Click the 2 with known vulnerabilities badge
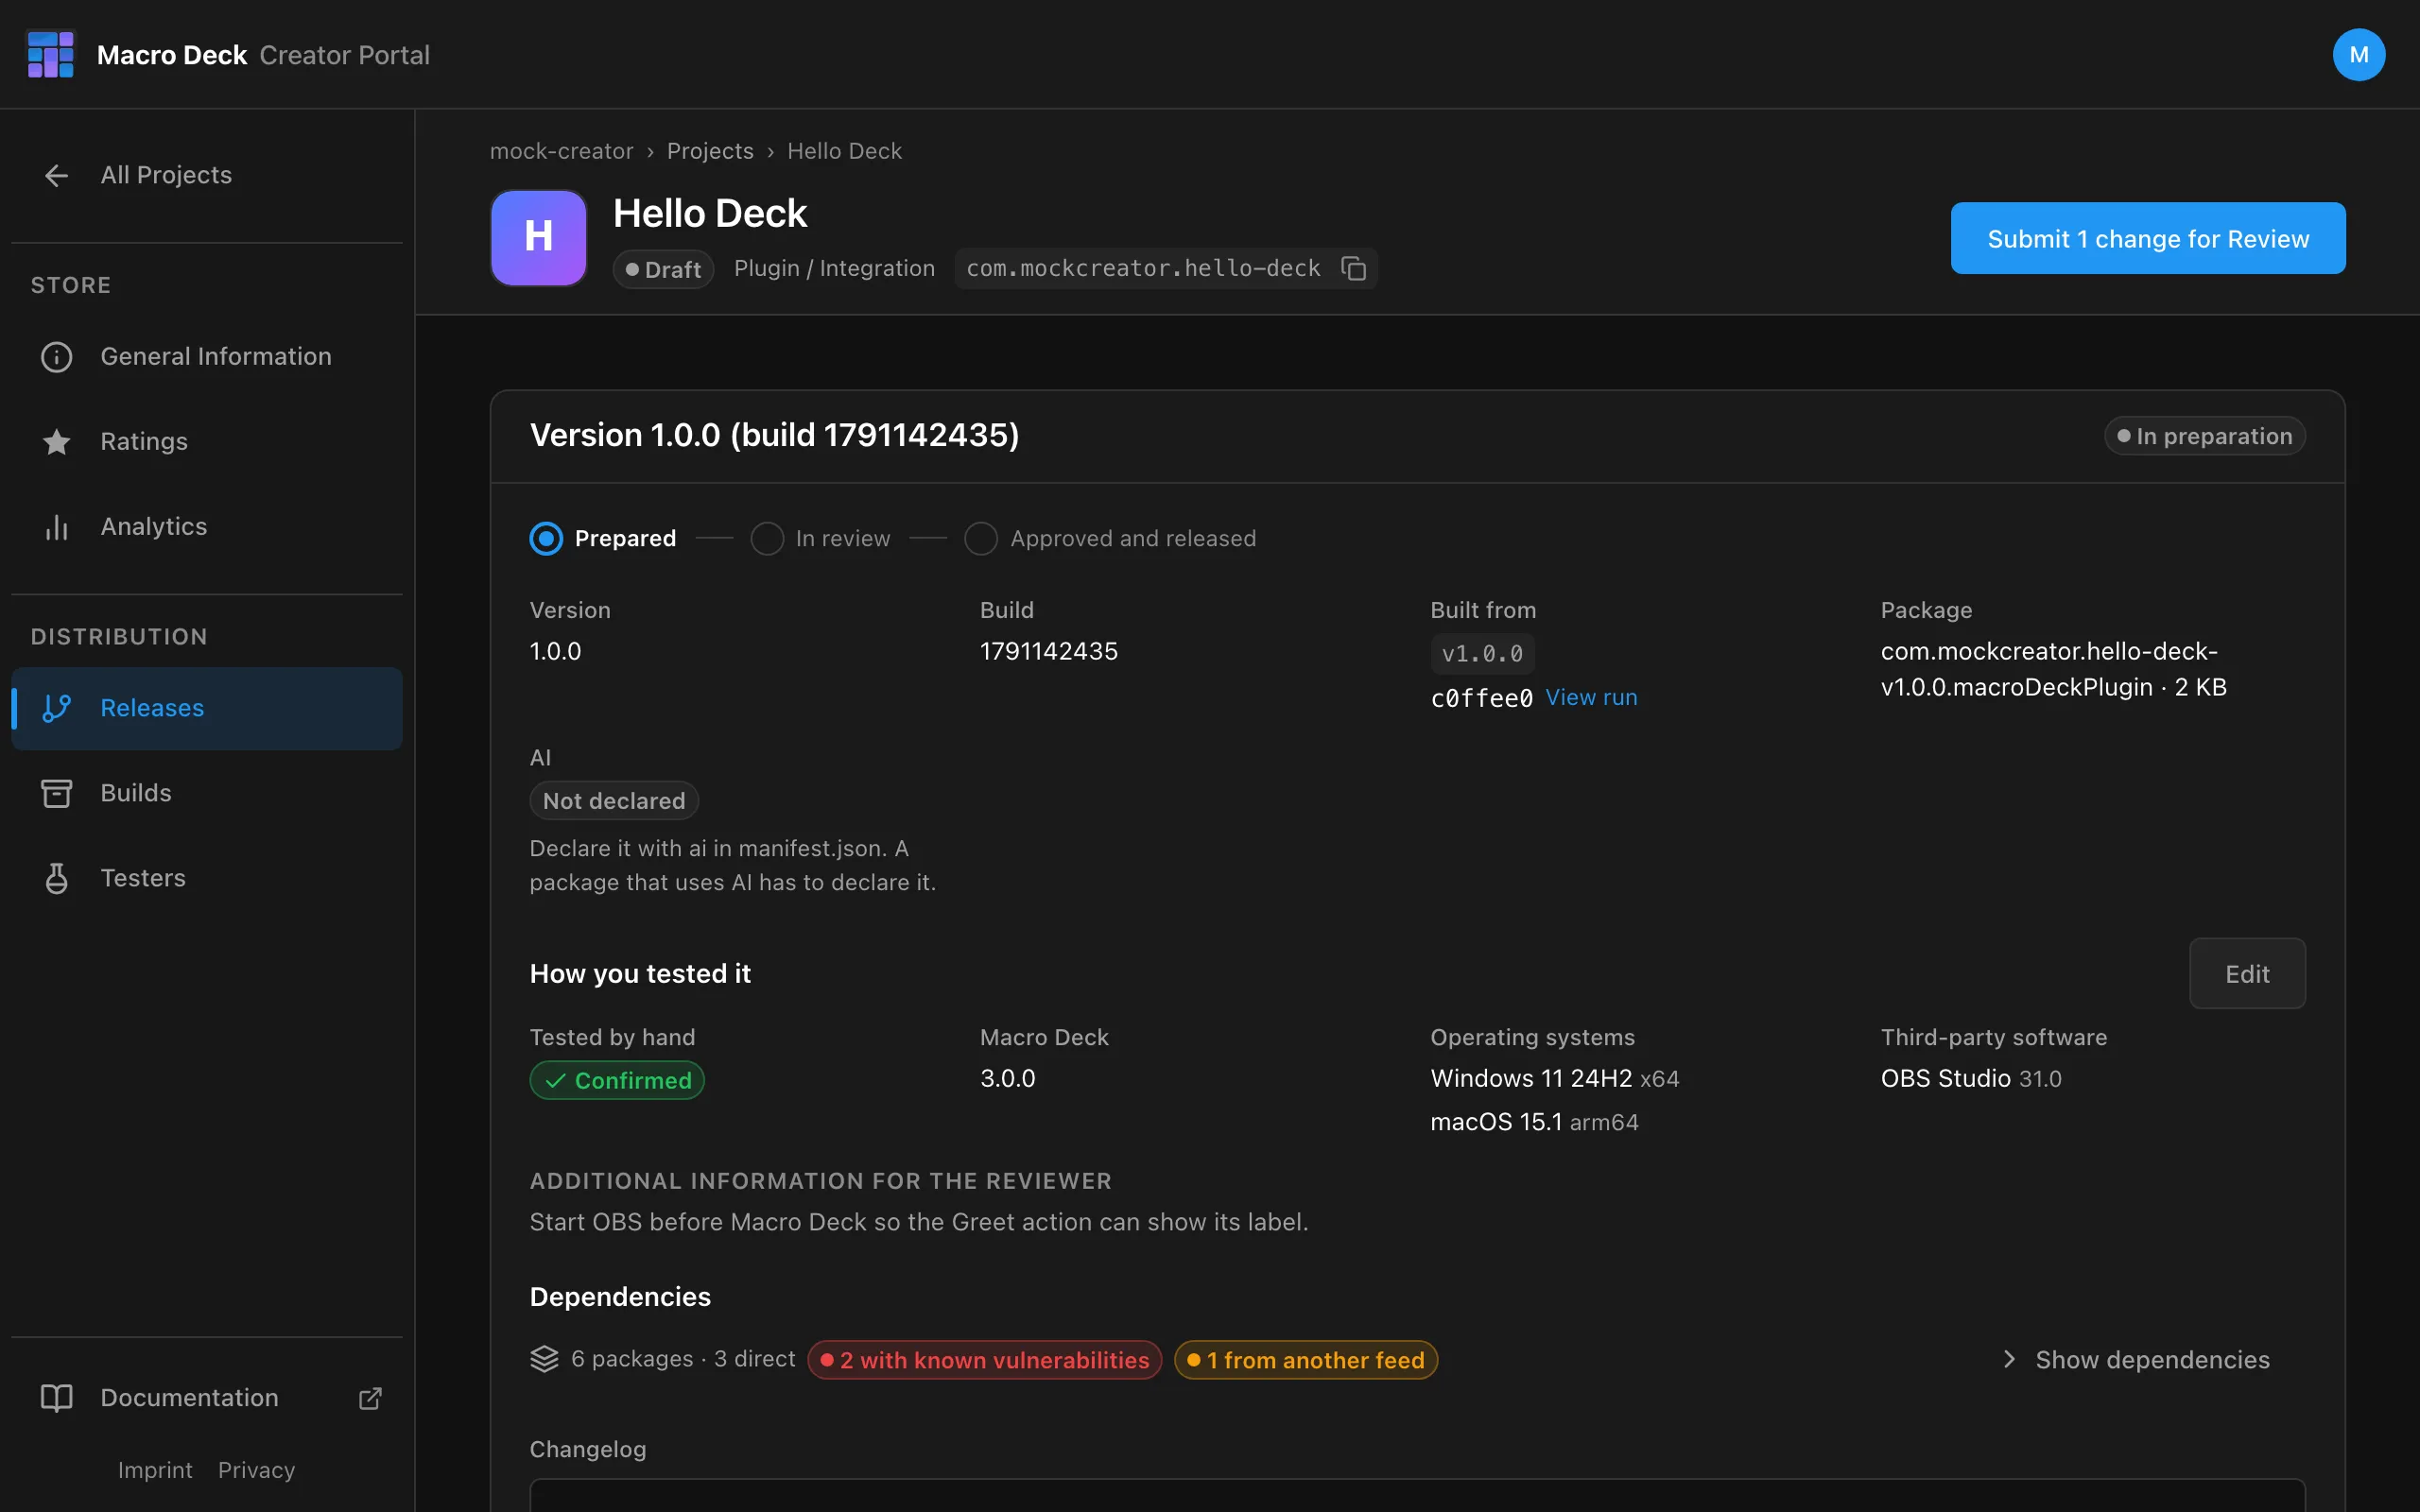 985,1360
